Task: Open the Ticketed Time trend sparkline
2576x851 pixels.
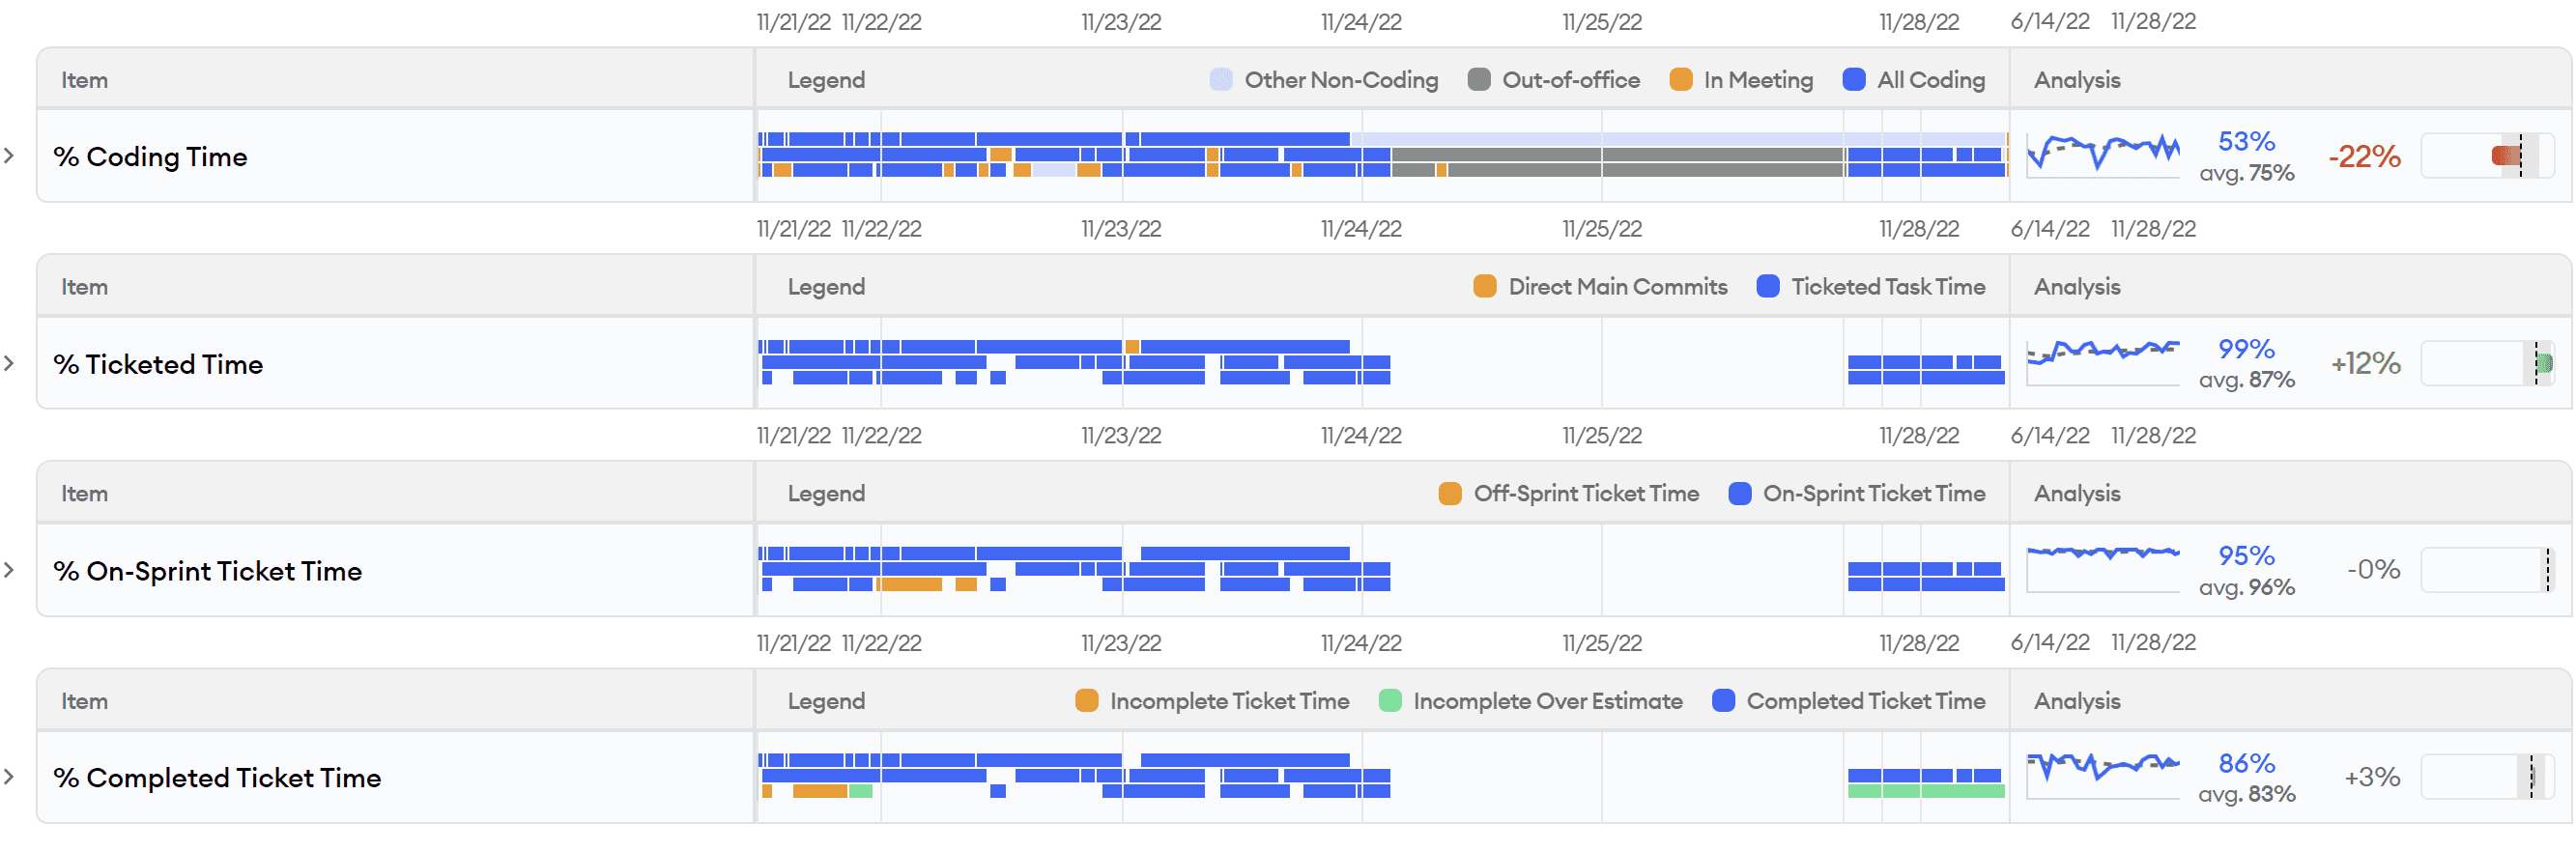Action: pyautogui.click(x=2103, y=362)
